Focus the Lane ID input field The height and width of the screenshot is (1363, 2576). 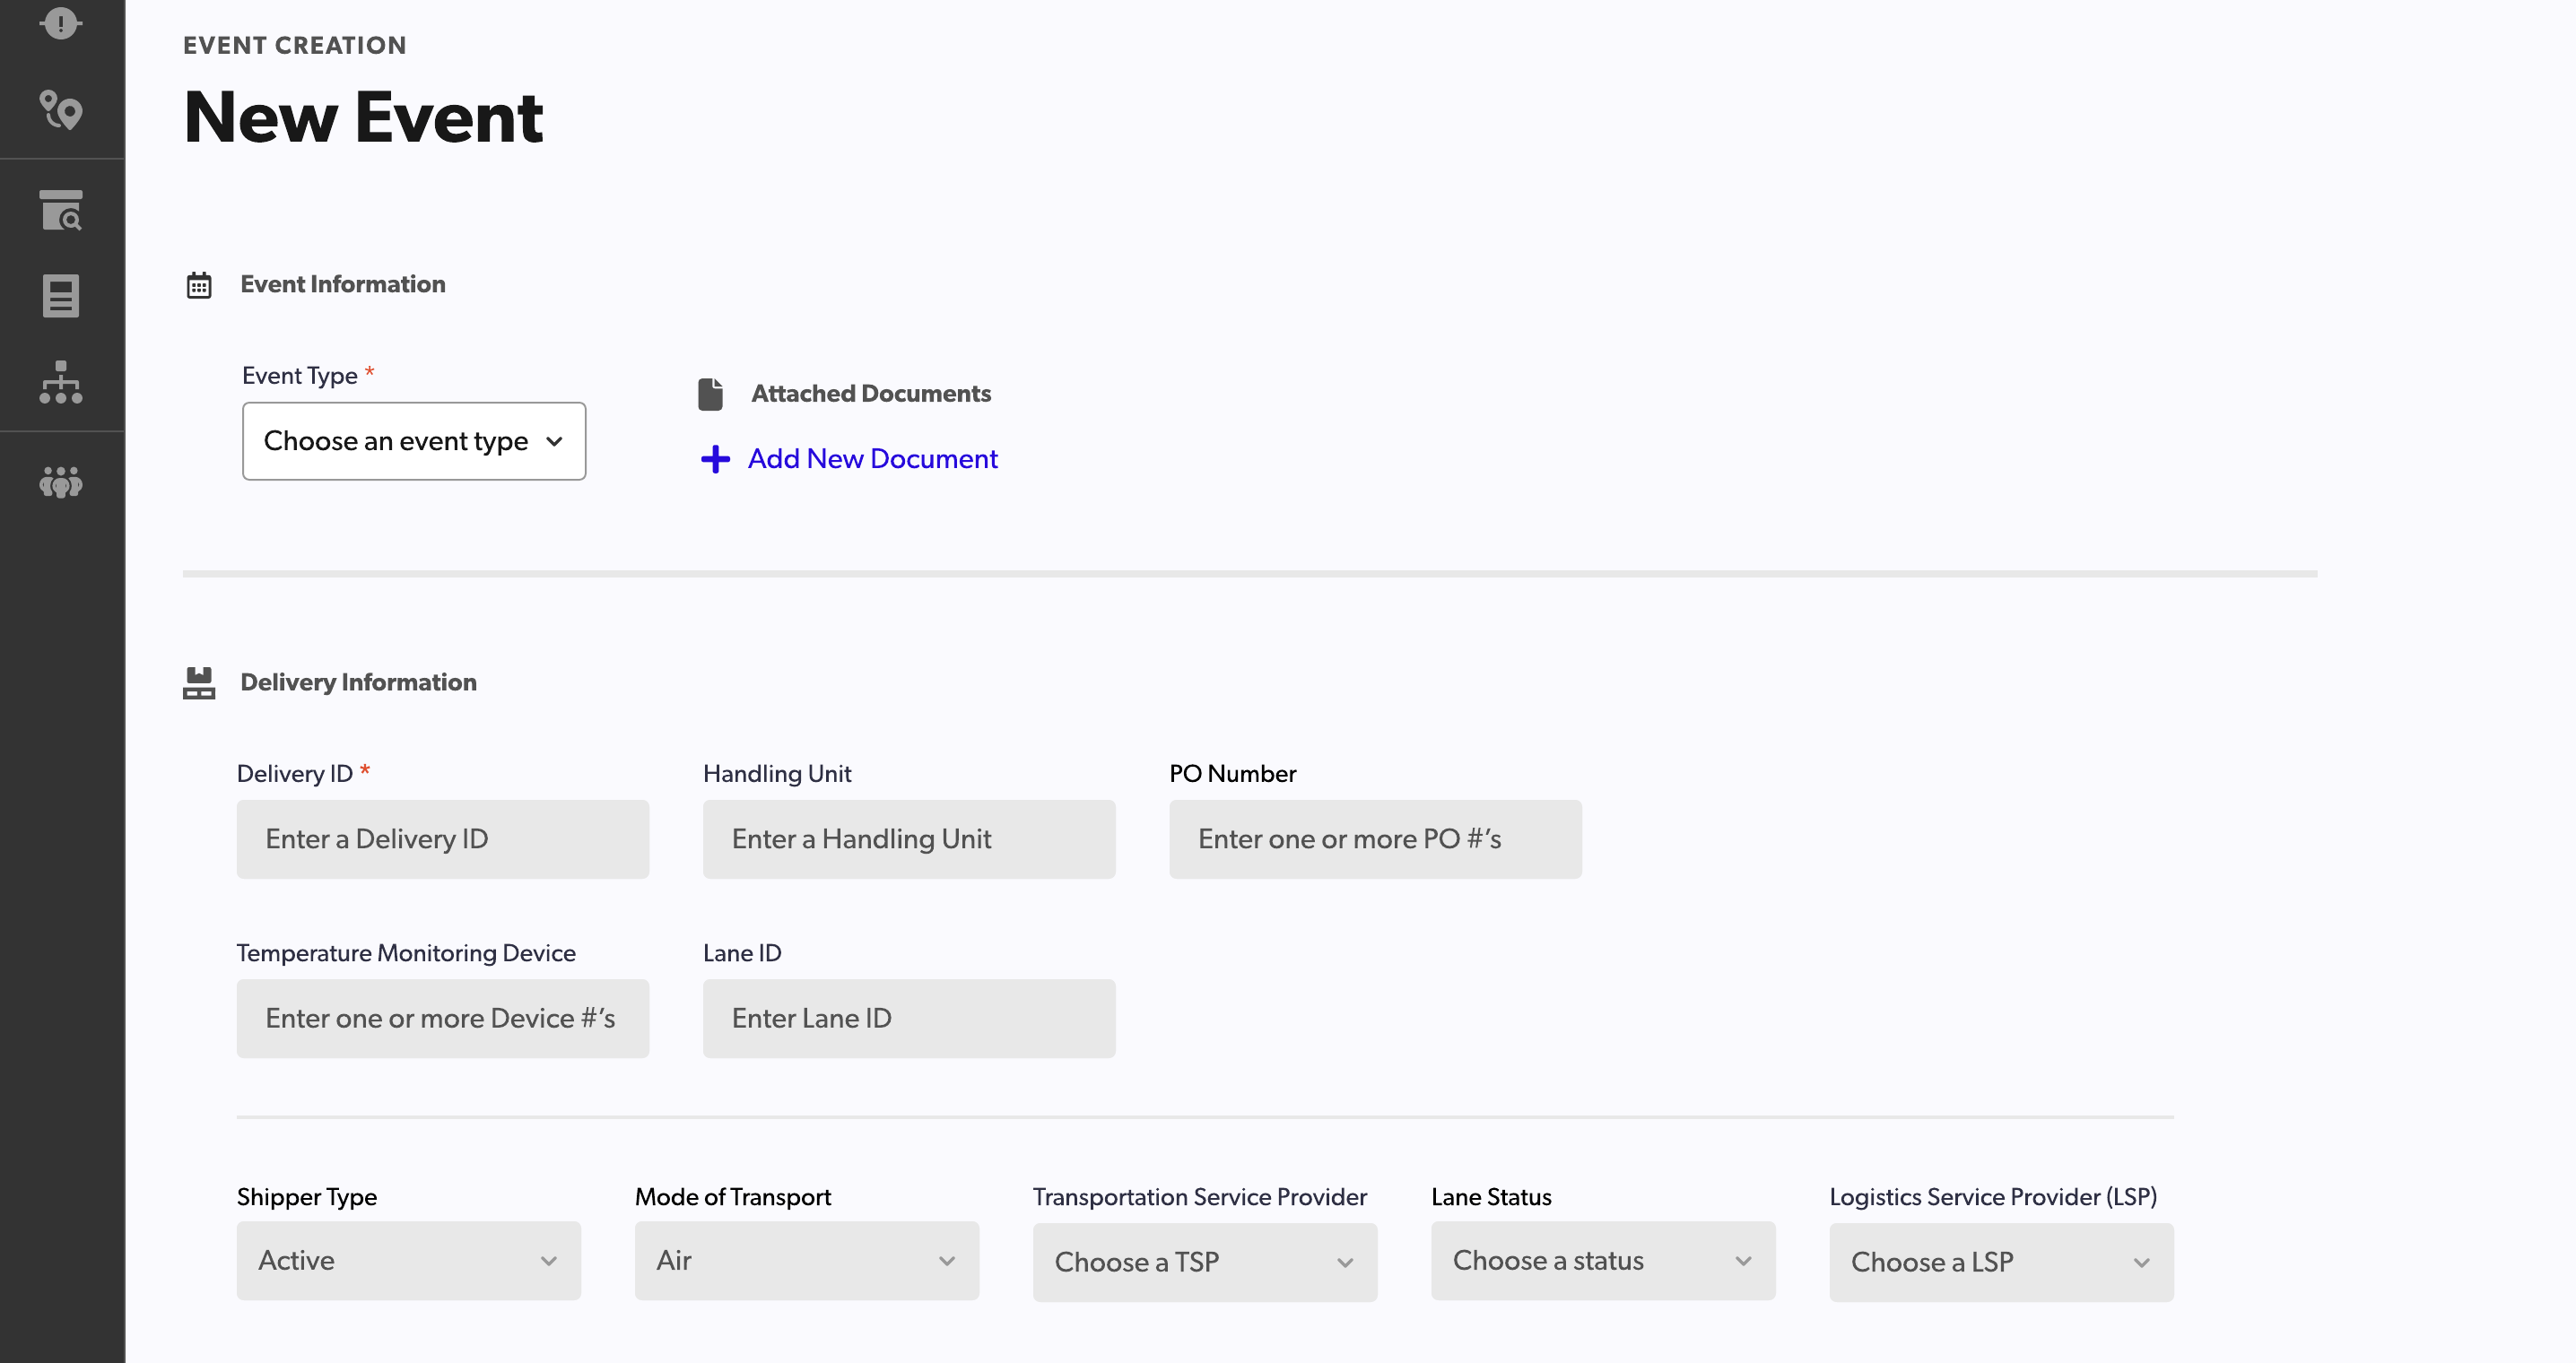tap(909, 1019)
